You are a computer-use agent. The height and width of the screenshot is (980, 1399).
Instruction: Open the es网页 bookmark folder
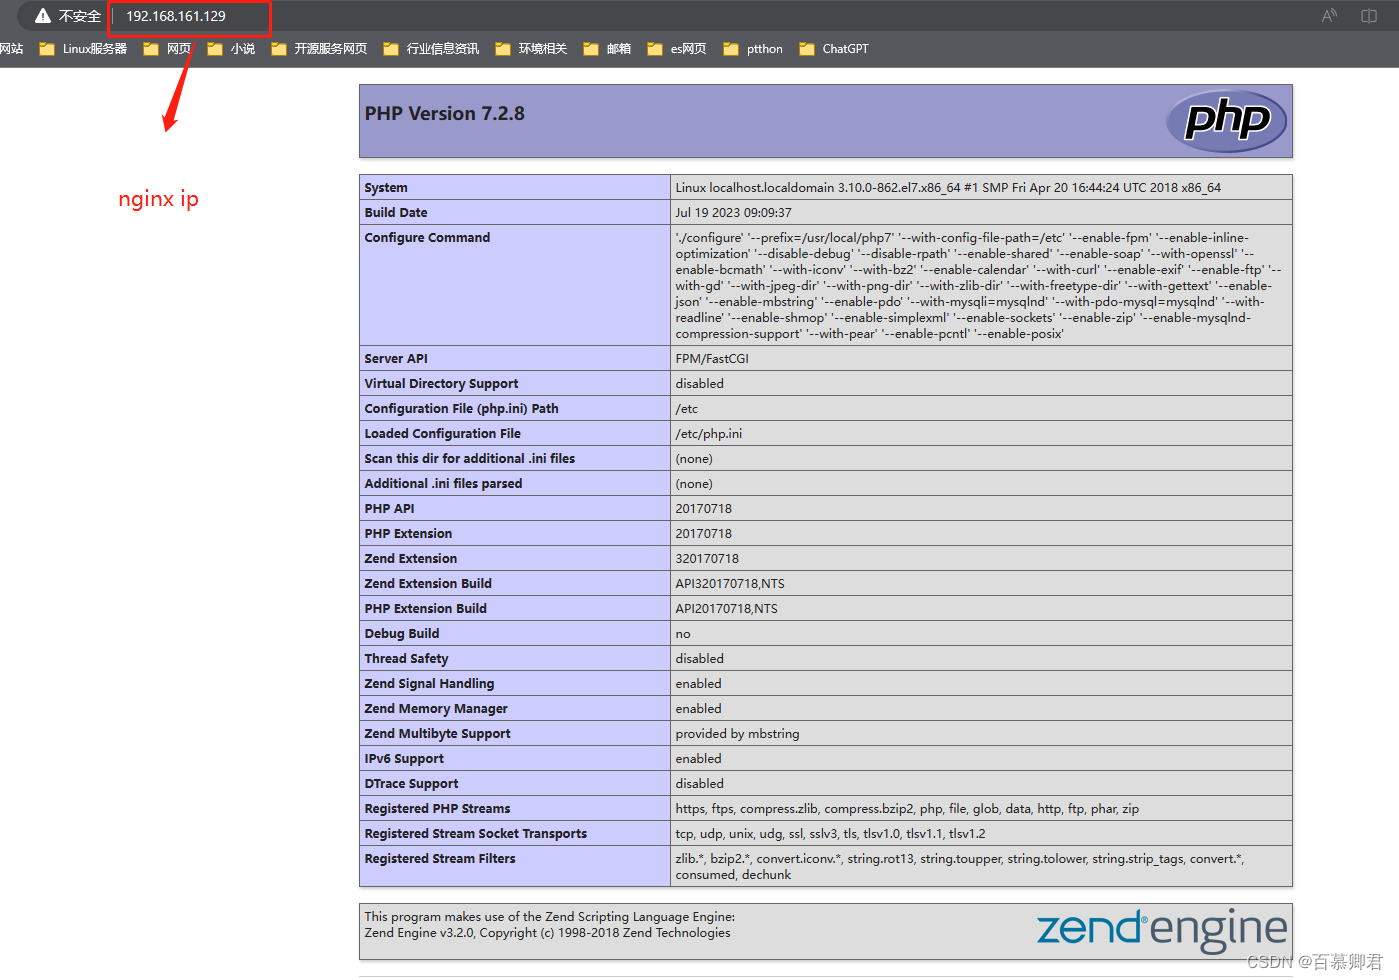tap(677, 49)
